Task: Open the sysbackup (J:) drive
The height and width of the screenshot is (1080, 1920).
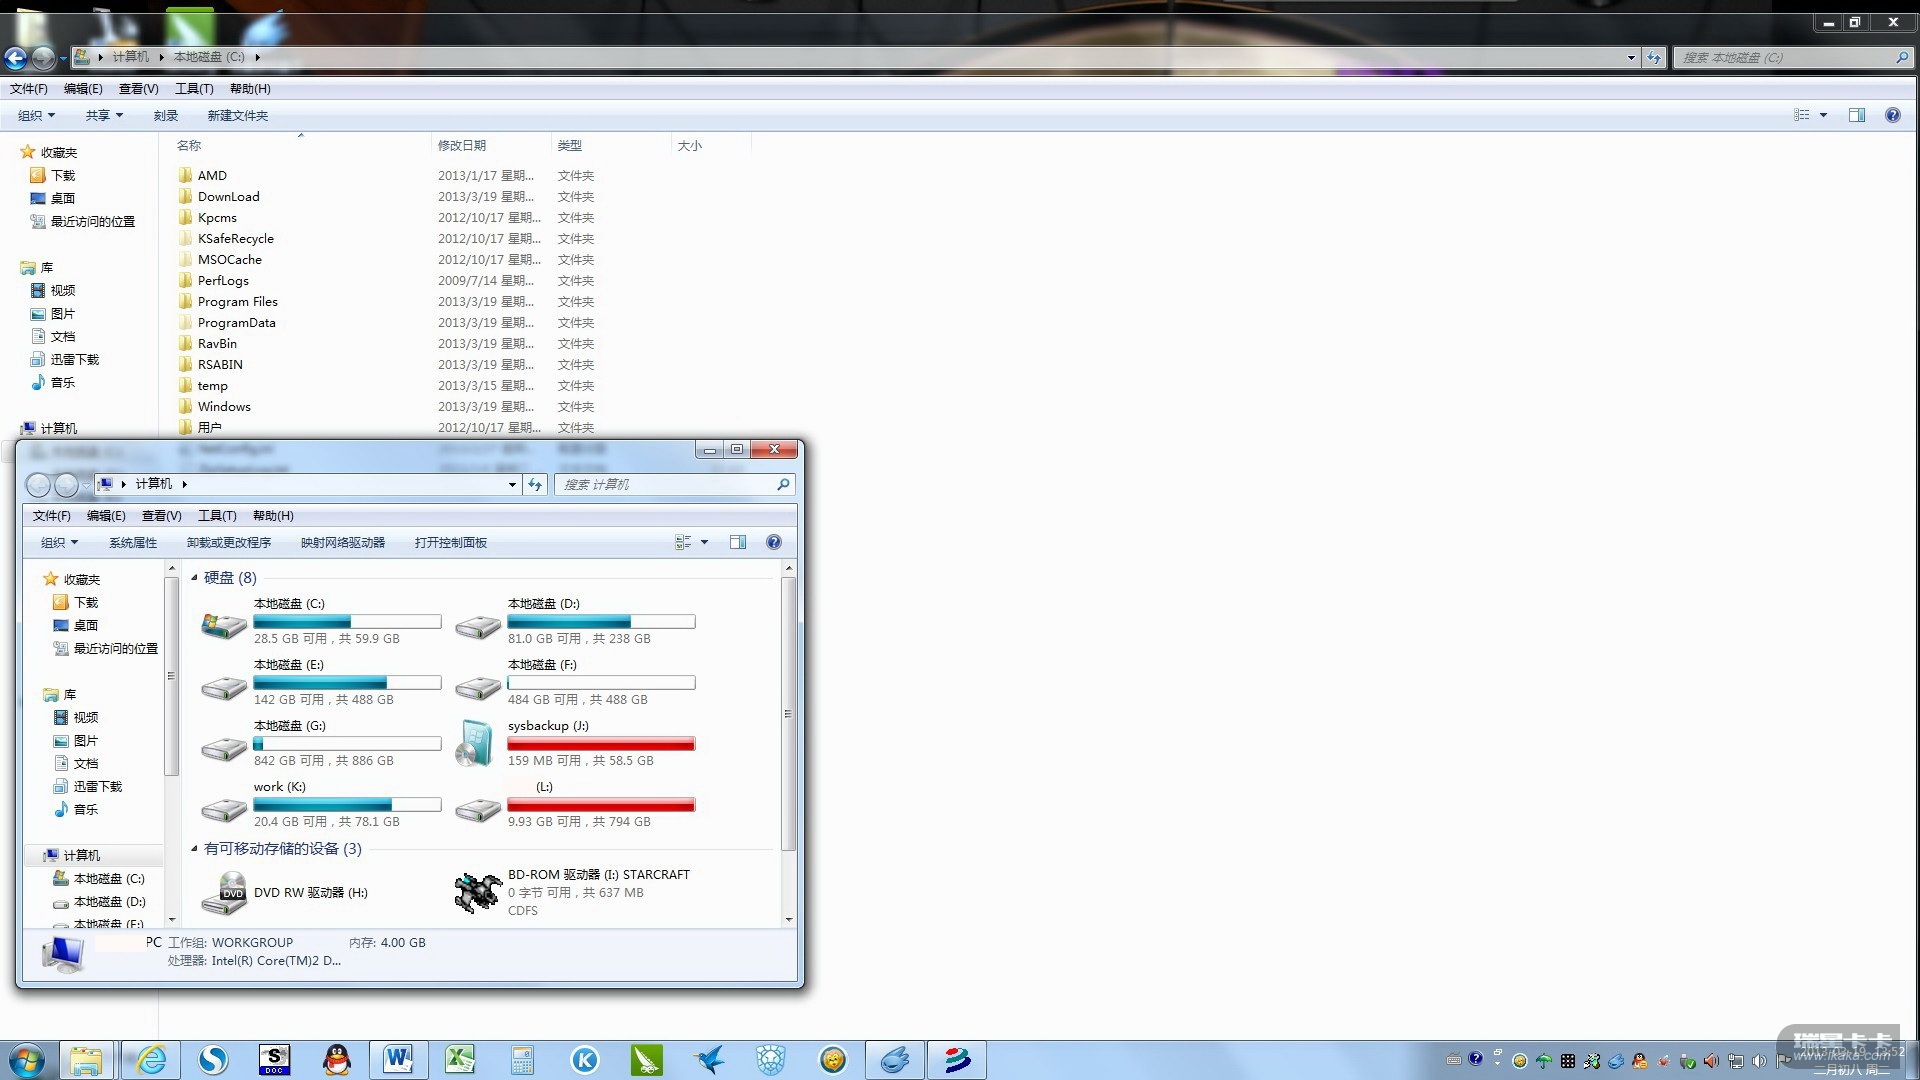Action: [475, 743]
